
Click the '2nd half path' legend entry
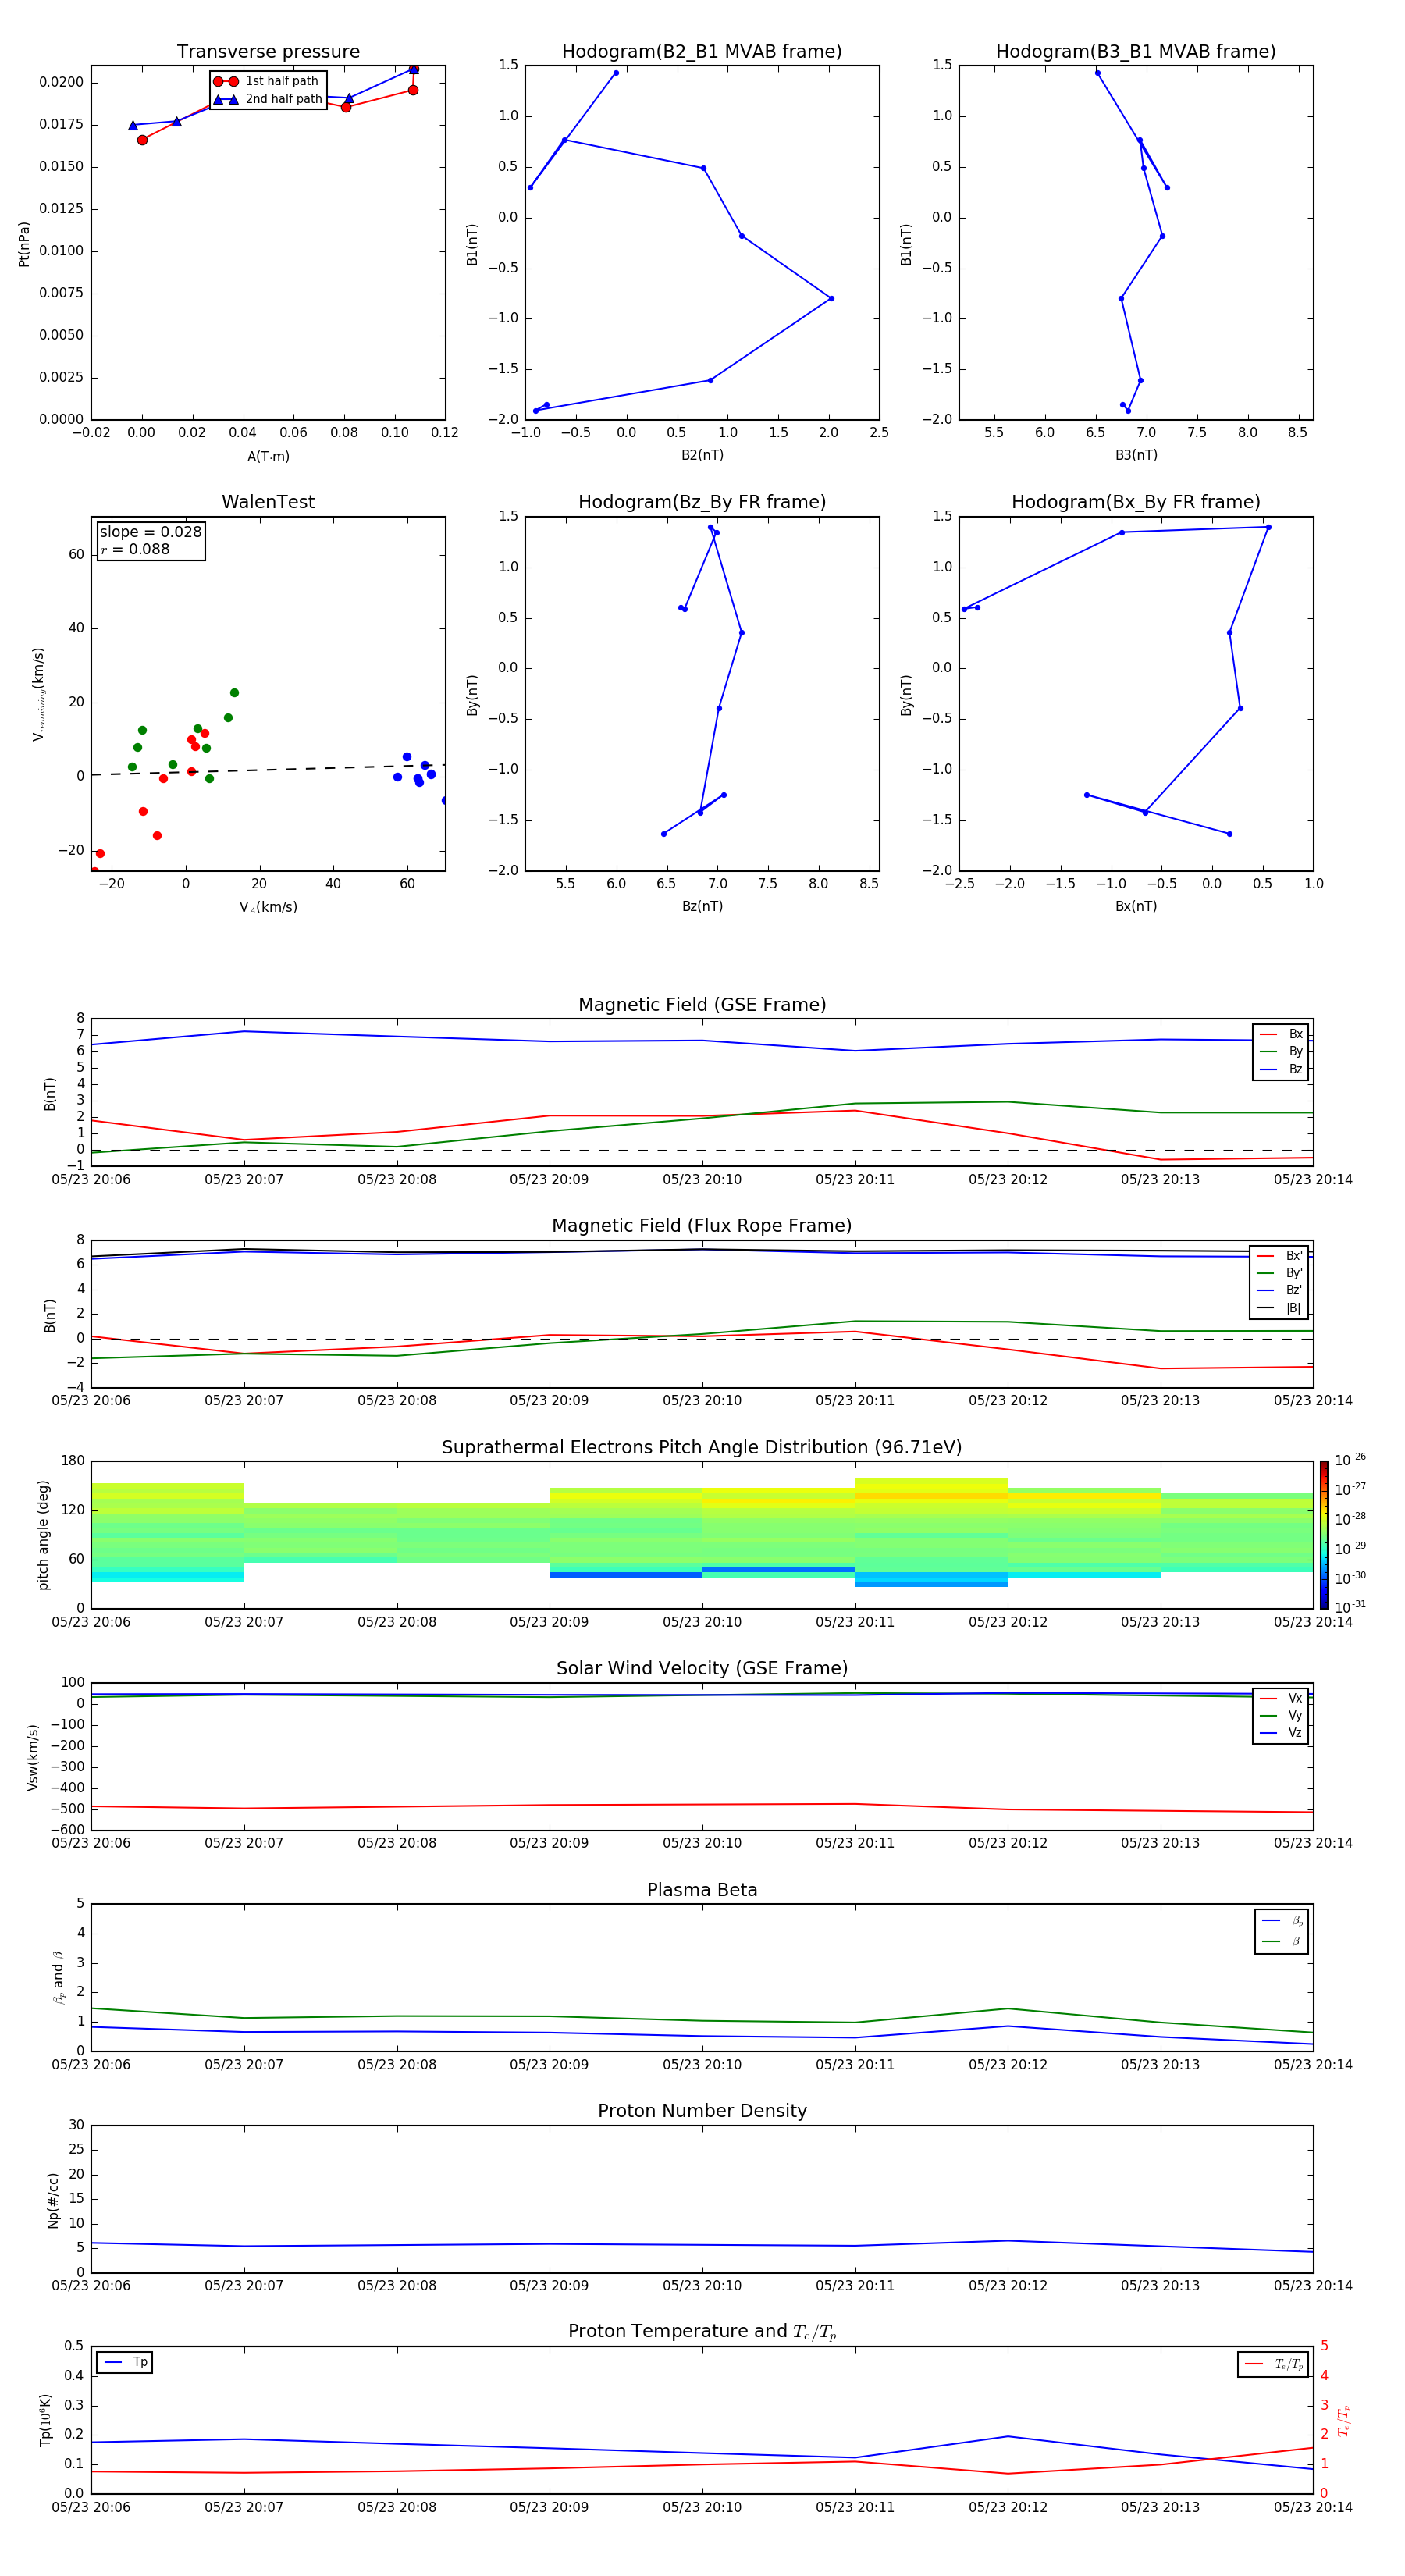point(267,99)
